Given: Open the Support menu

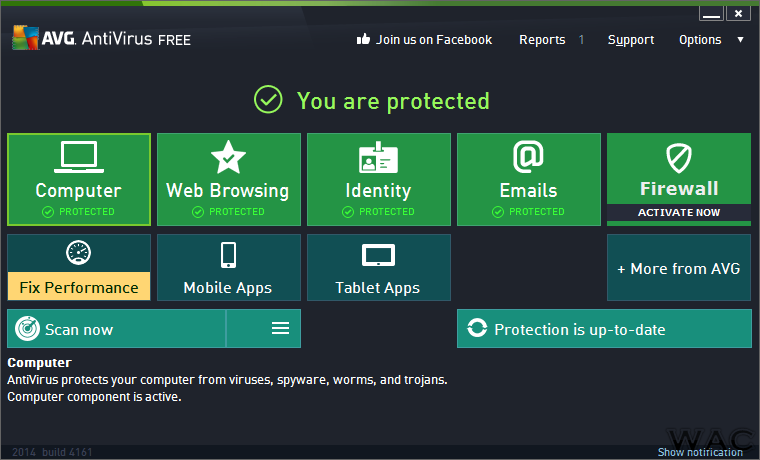Looking at the screenshot, I should [x=631, y=40].
